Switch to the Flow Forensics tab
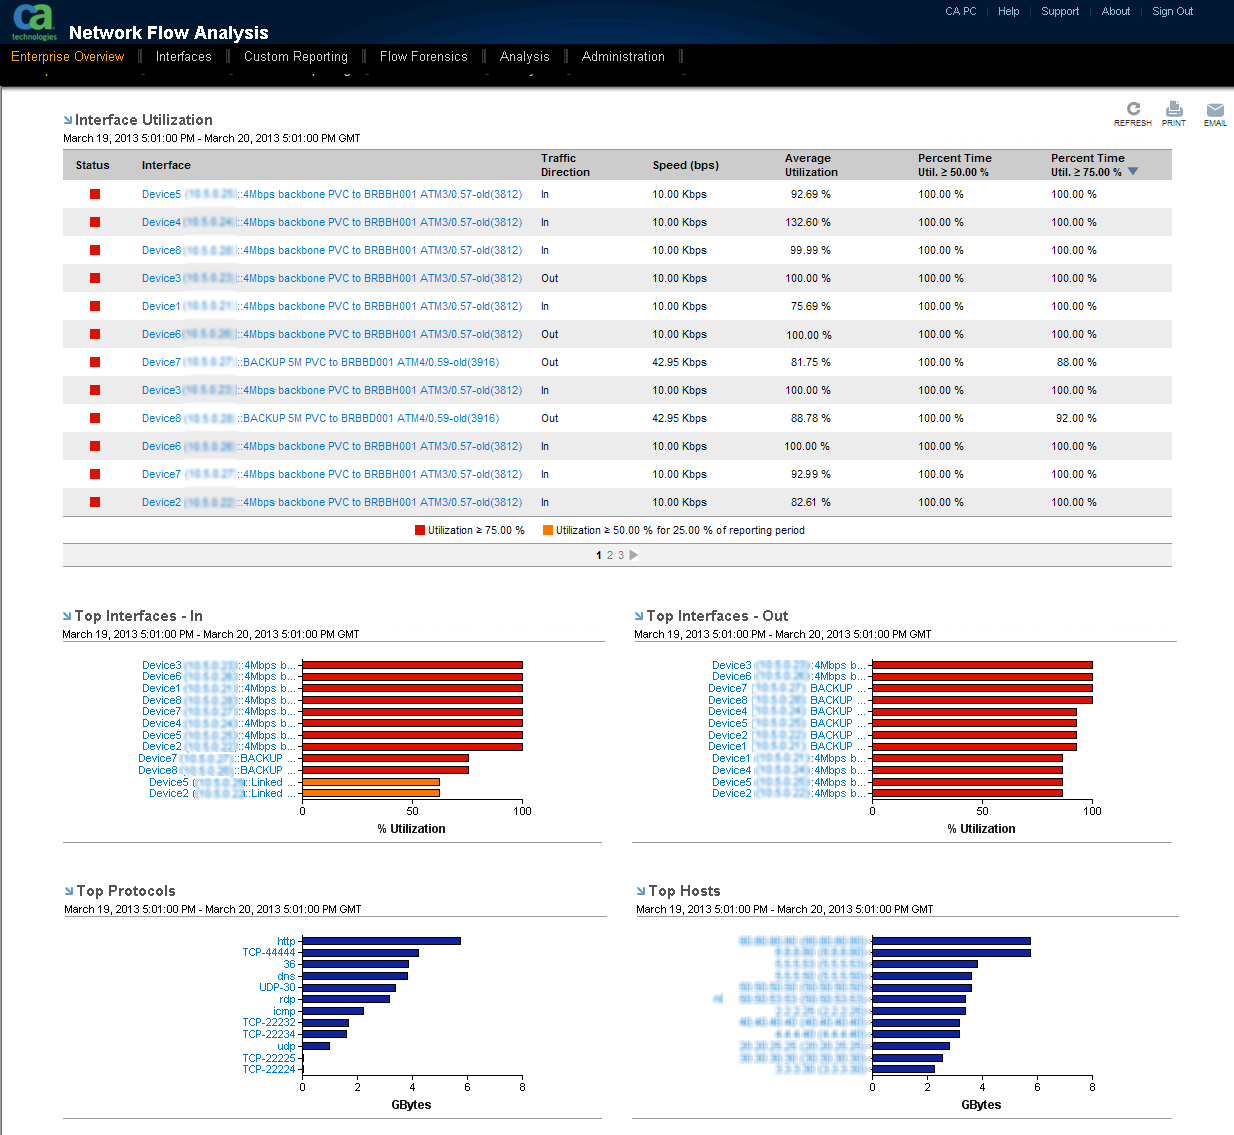Image resolution: width=1234 pixels, height=1135 pixels. click(424, 57)
